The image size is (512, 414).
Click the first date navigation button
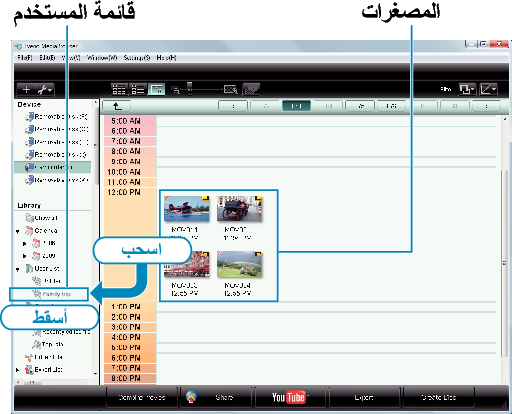tap(233, 106)
